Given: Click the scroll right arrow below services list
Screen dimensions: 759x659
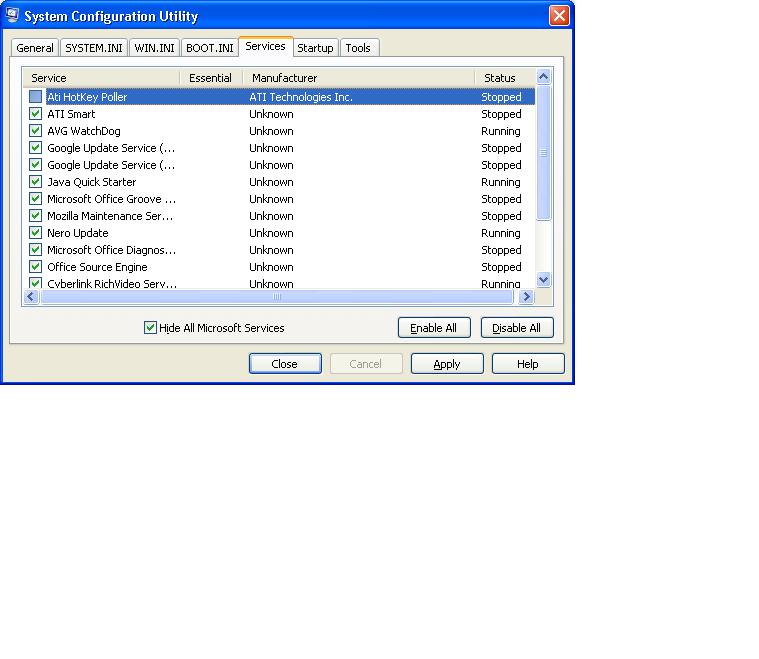Looking at the screenshot, I should pos(526,296).
